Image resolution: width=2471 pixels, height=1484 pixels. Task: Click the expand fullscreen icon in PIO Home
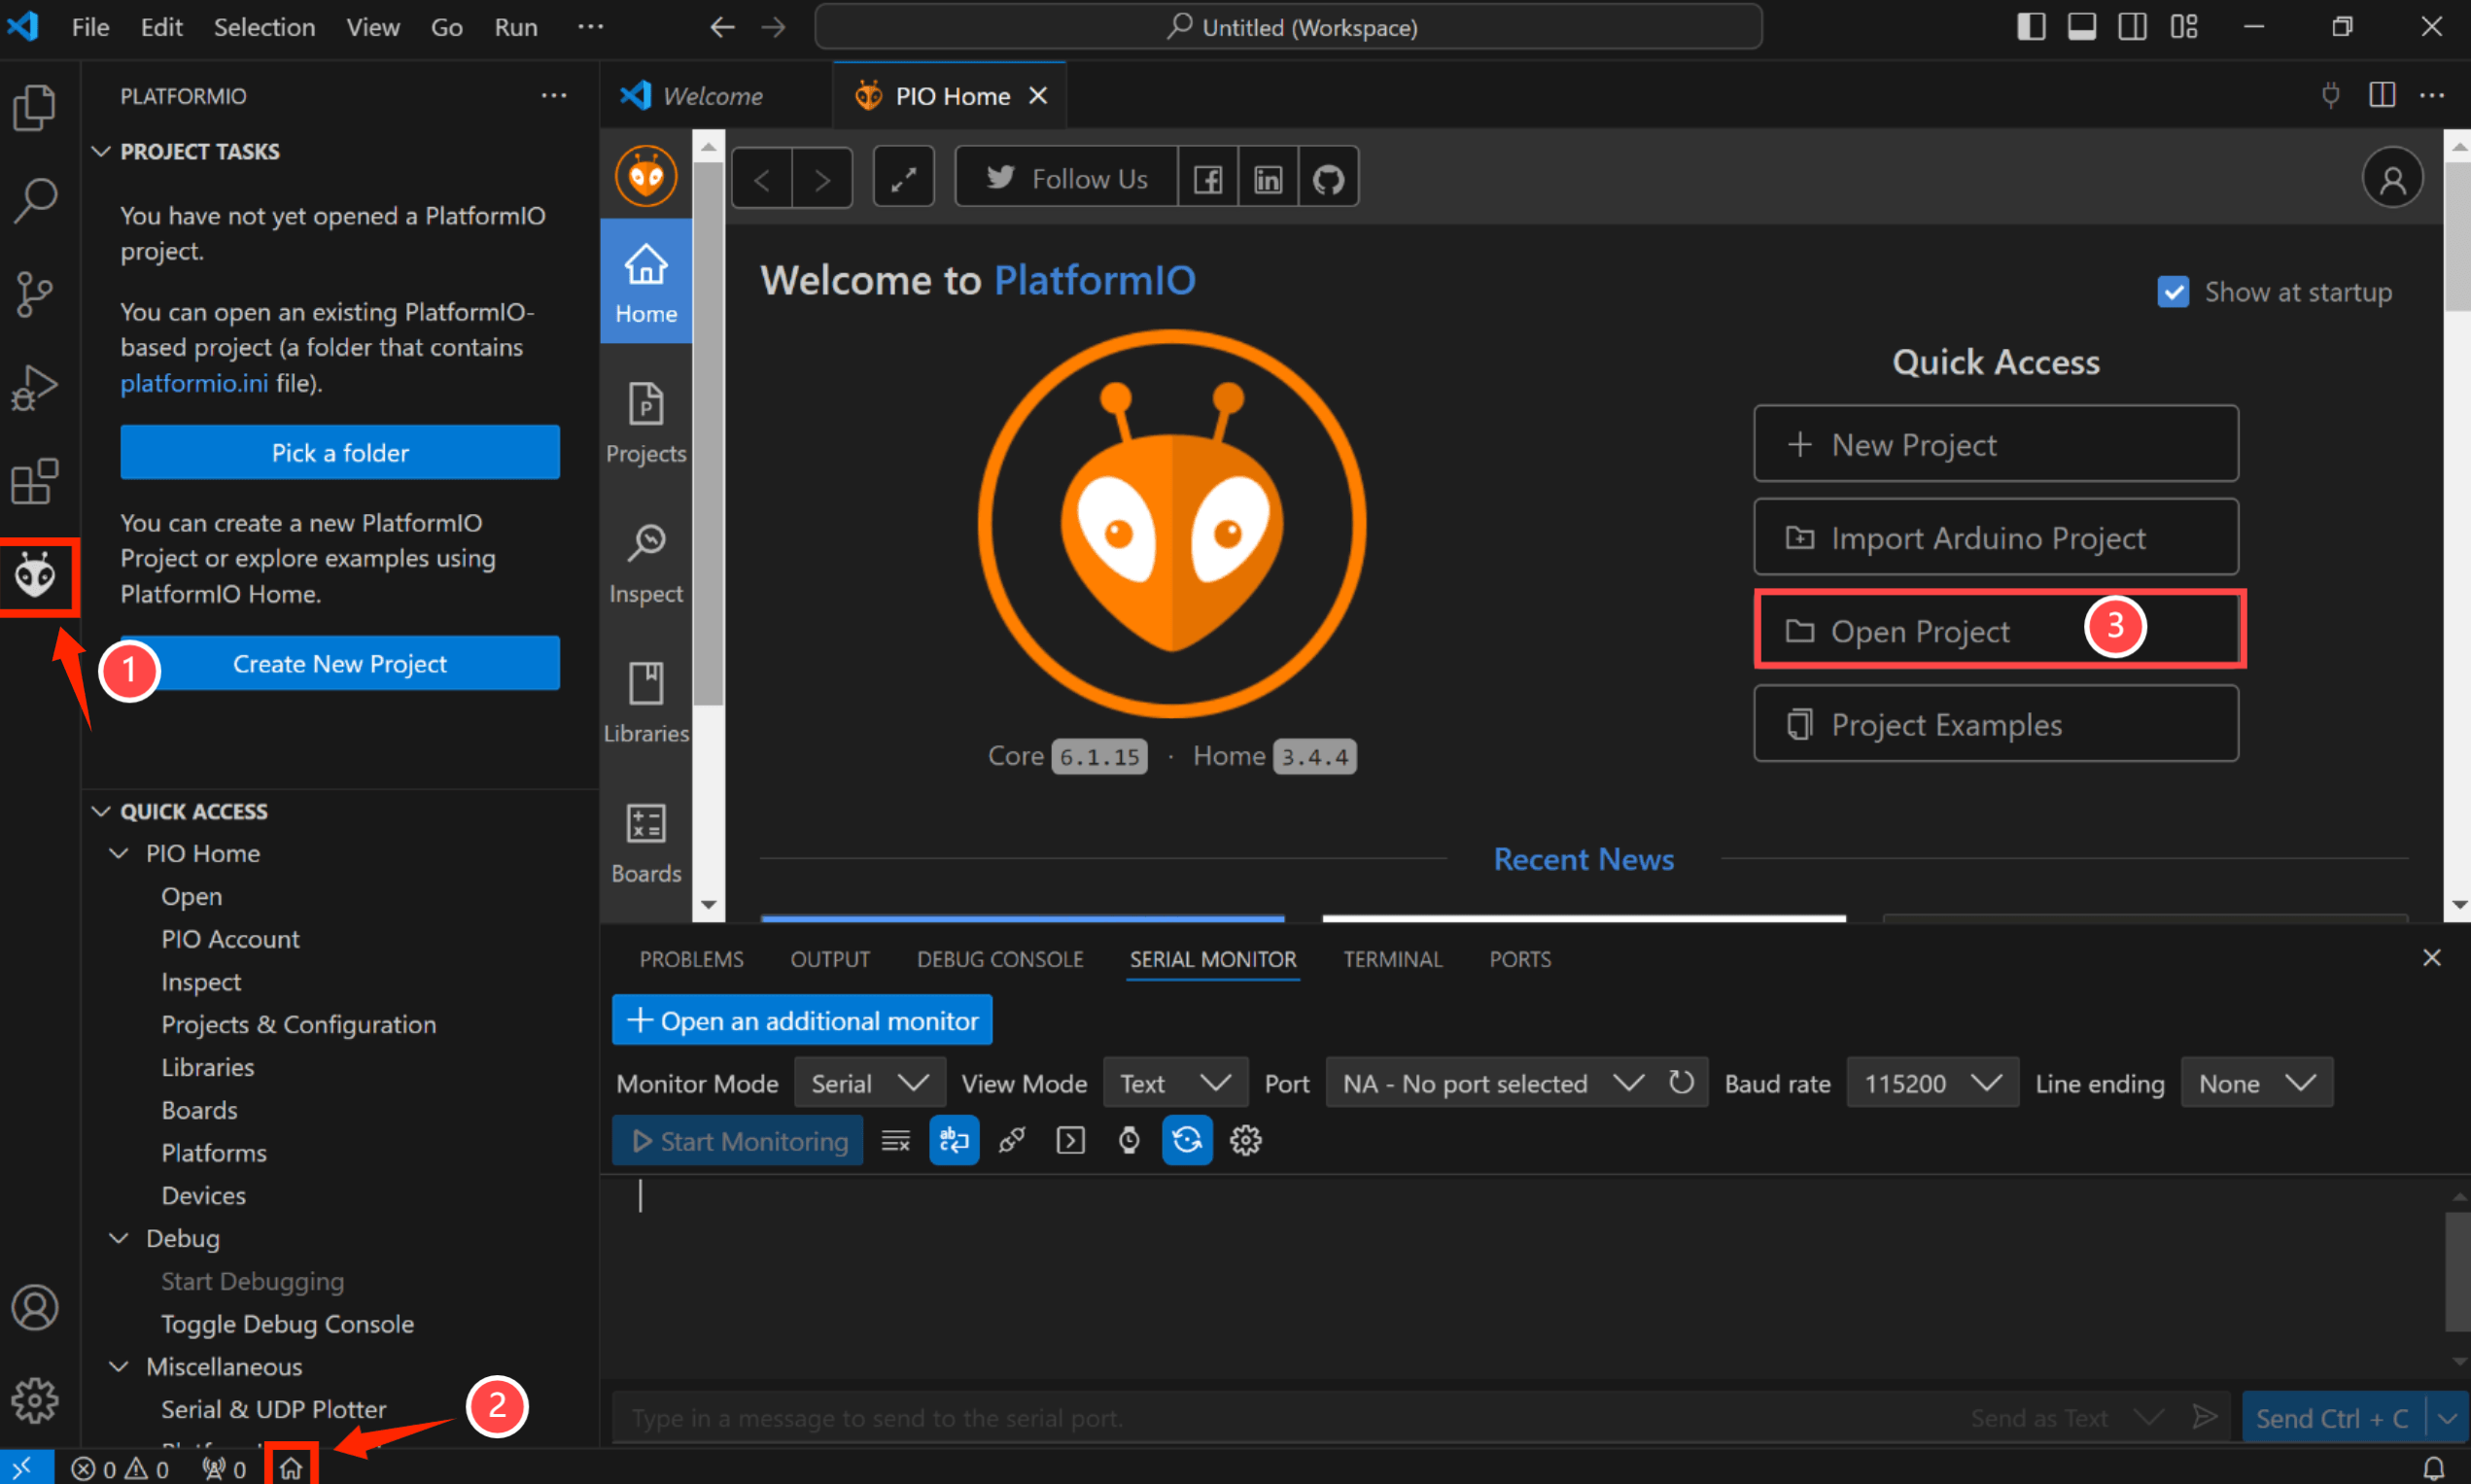(x=904, y=178)
